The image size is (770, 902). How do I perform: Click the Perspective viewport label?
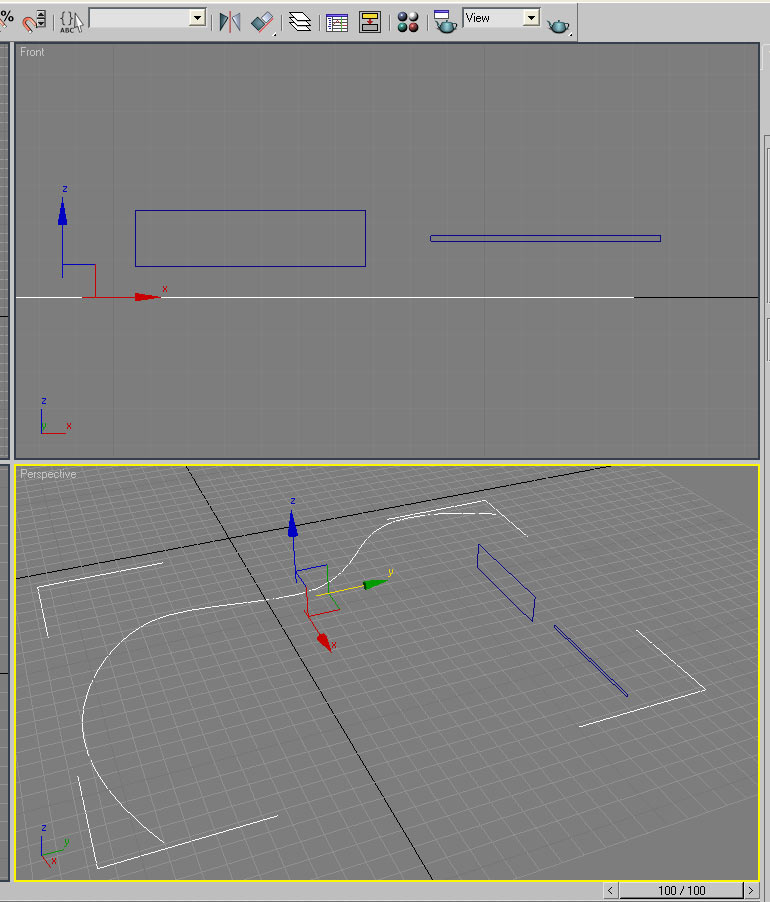coord(48,474)
